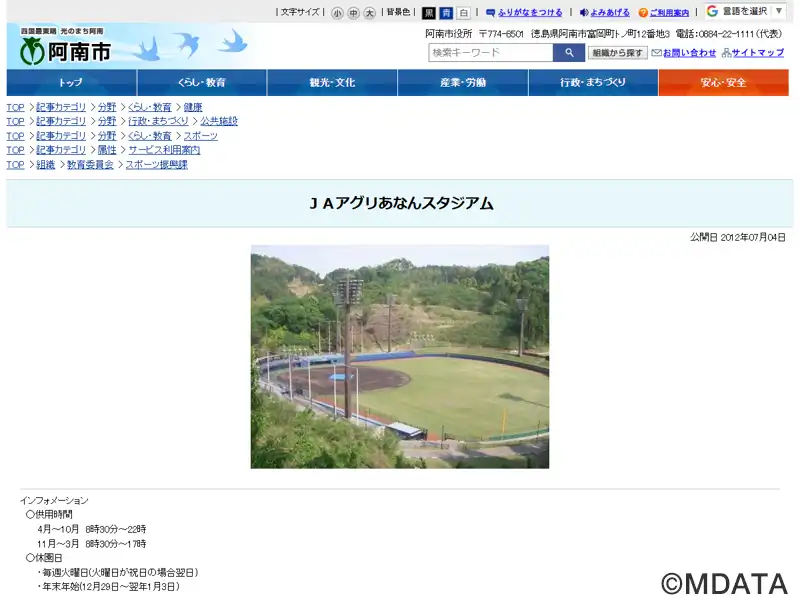Screen dimensions: 800x600
Task: Set text size to small (小)
Action: click(x=337, y=13)
